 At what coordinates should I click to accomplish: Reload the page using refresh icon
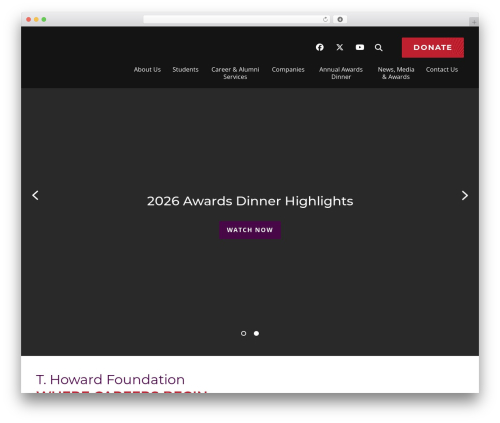(325, 19)
